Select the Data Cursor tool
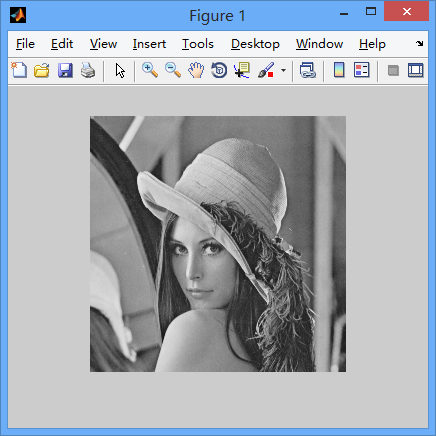The width and height of the screenshot is (436, 436). coord(242,70)
